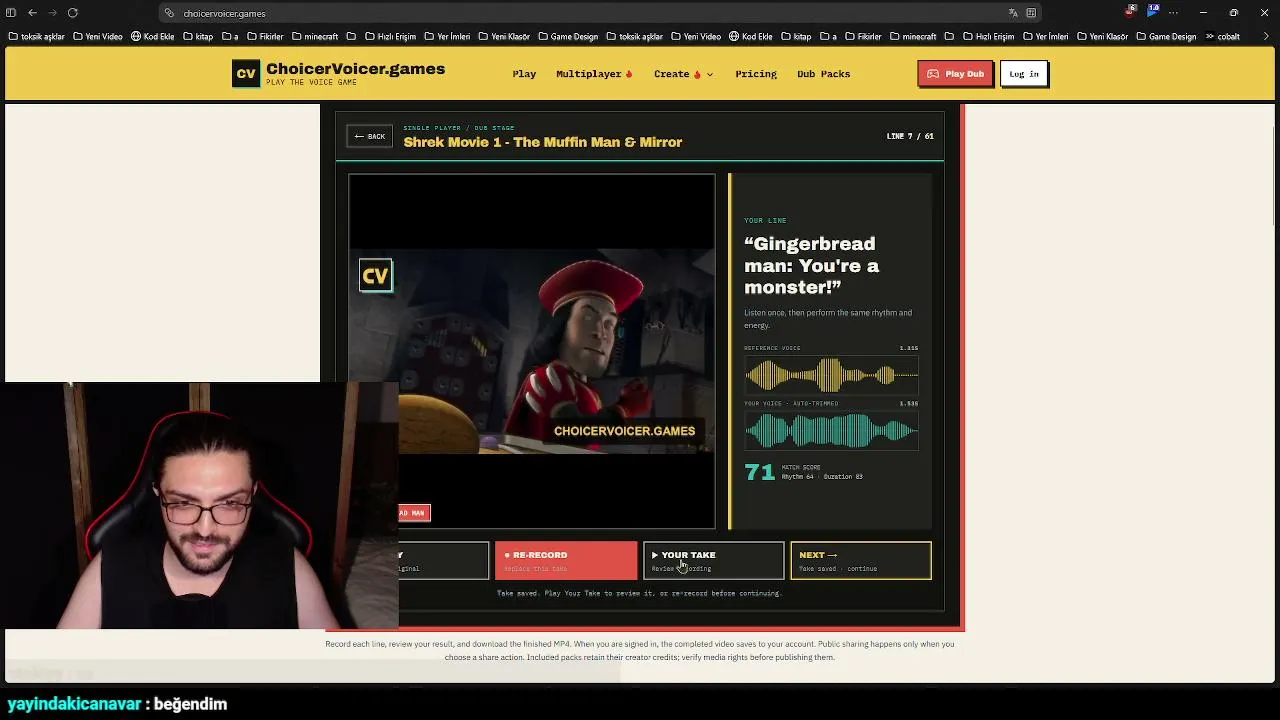Click the match score "71"
The height and width of the screenshot is (720, 1280).
(x=760, y=472)
